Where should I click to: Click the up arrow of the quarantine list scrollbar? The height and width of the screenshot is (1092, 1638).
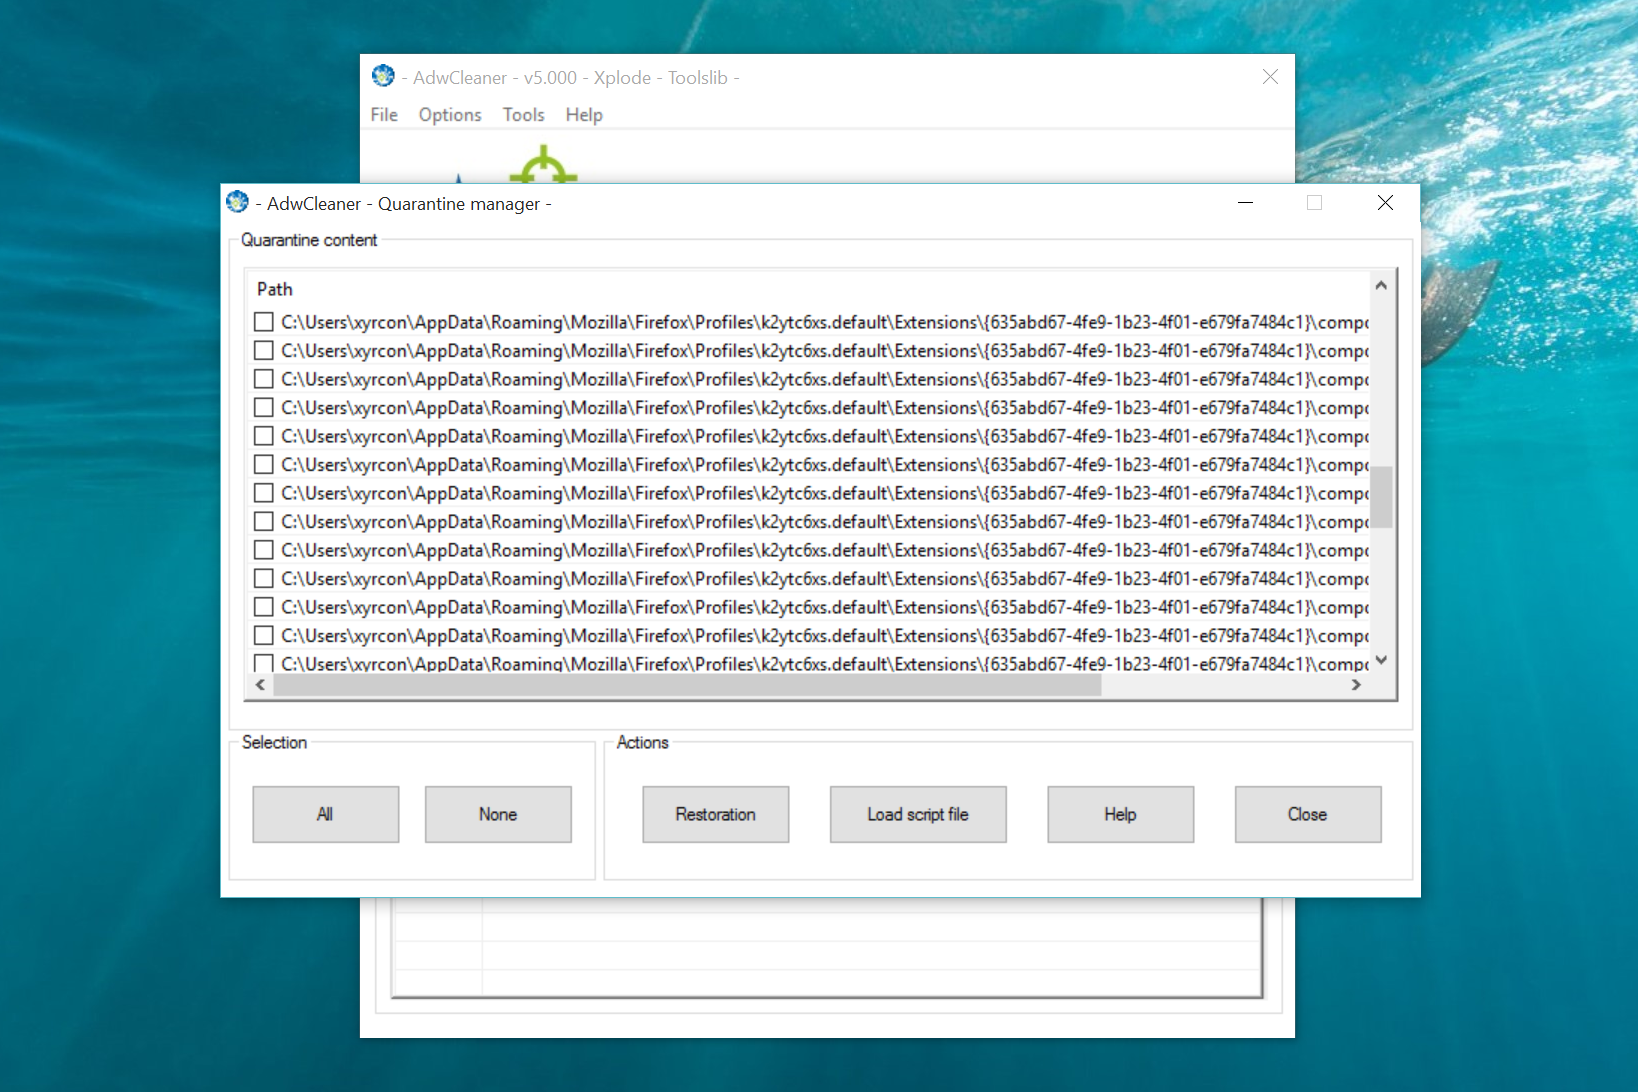point(1382,285)
